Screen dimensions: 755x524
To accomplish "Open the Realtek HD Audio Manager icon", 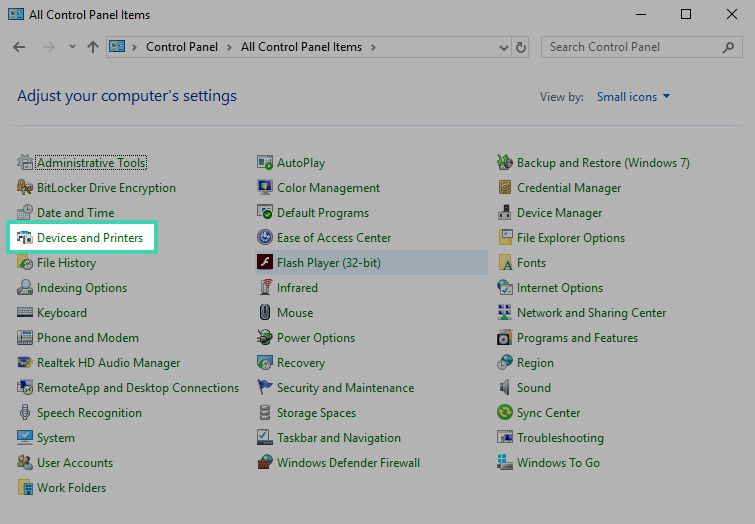I will click(x=25, y=363).
